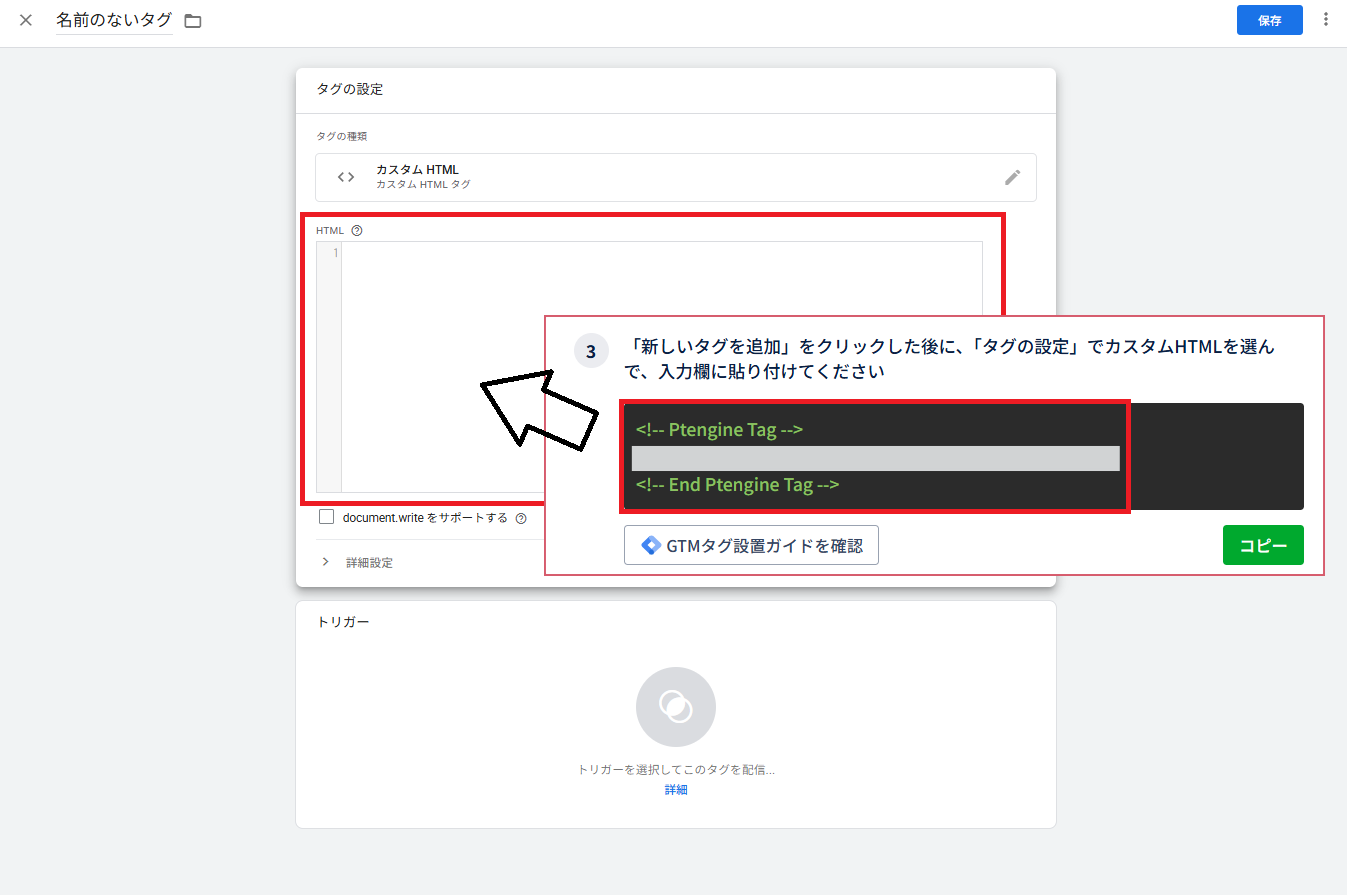The image size is (1347, 895).
Task: Edit tag type with pencil icon
Action: pos(1012,177)
